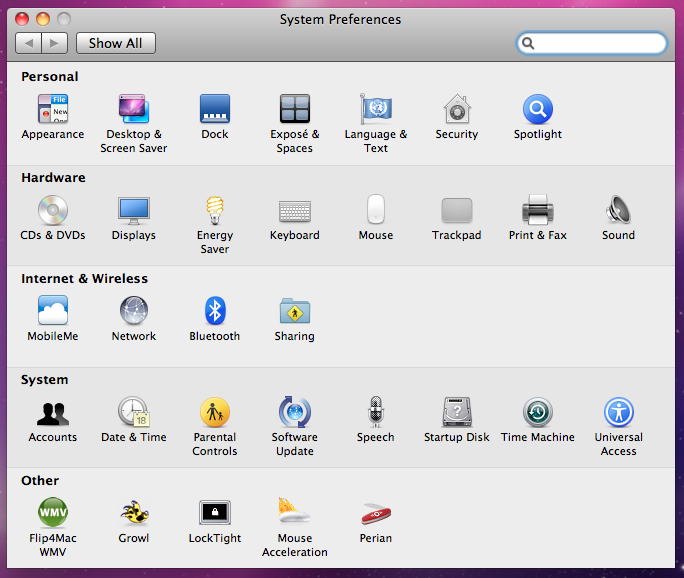Viewport: 684px width, 578px height.
Task: Click the Show All button
Action: tap(116, 43)
